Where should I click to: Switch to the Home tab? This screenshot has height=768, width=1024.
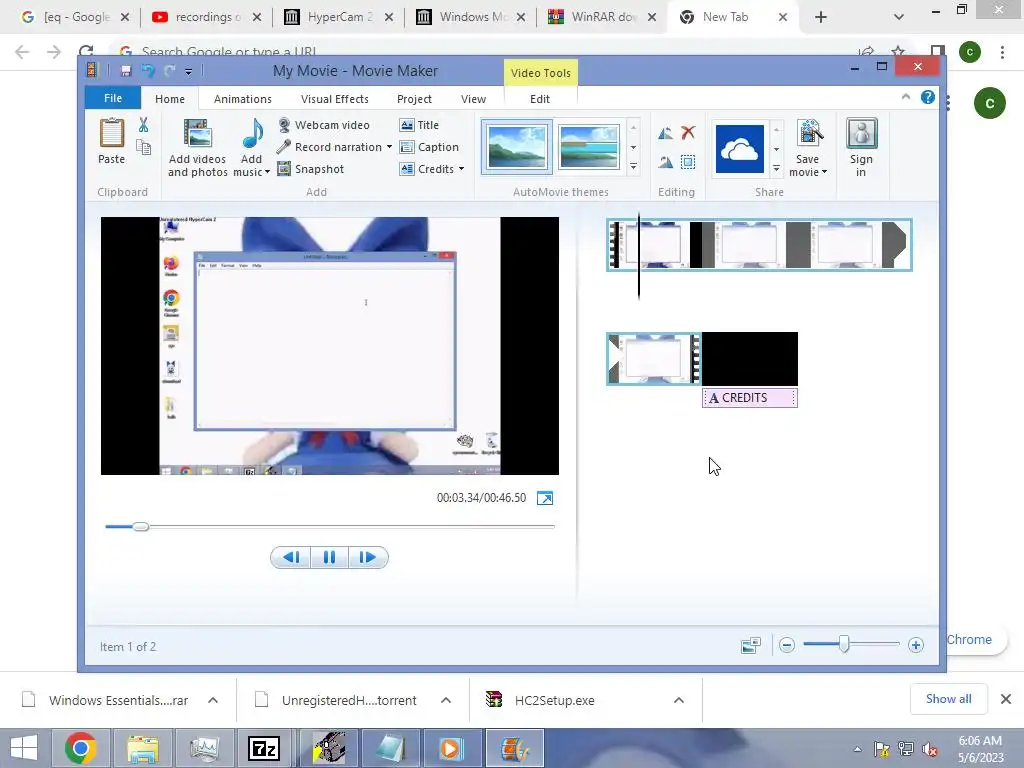(170, 99)
